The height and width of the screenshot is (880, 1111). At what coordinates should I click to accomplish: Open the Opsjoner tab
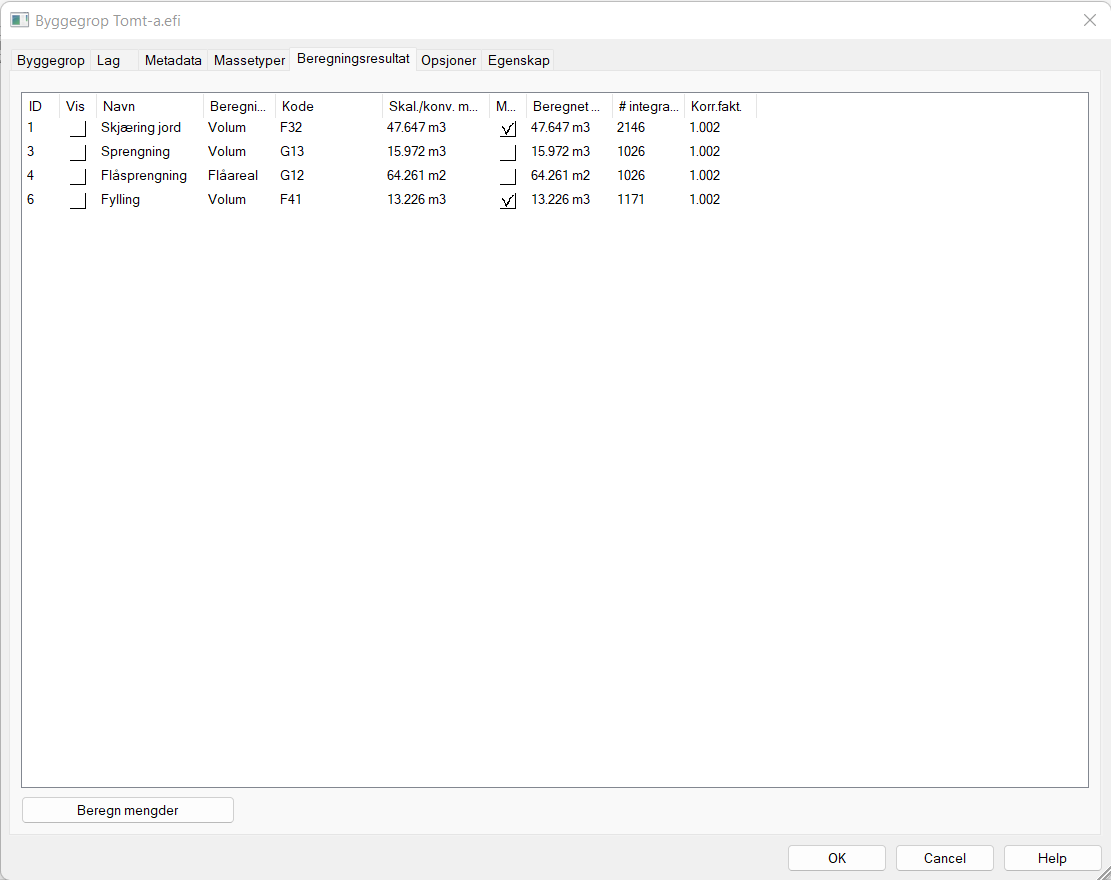pyautogui.click(x=448, y=61)
